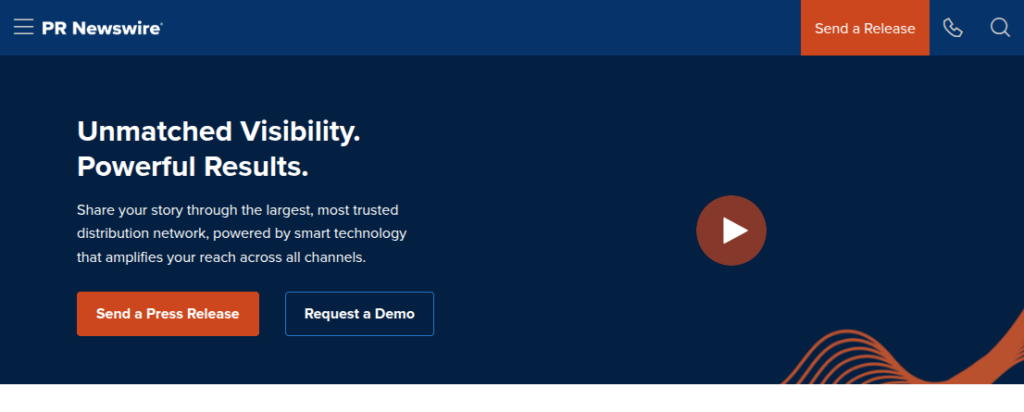This screenshot has width=1024, height=412.
Task: Open the hamburger navigation menu
Action: (24, 28)
